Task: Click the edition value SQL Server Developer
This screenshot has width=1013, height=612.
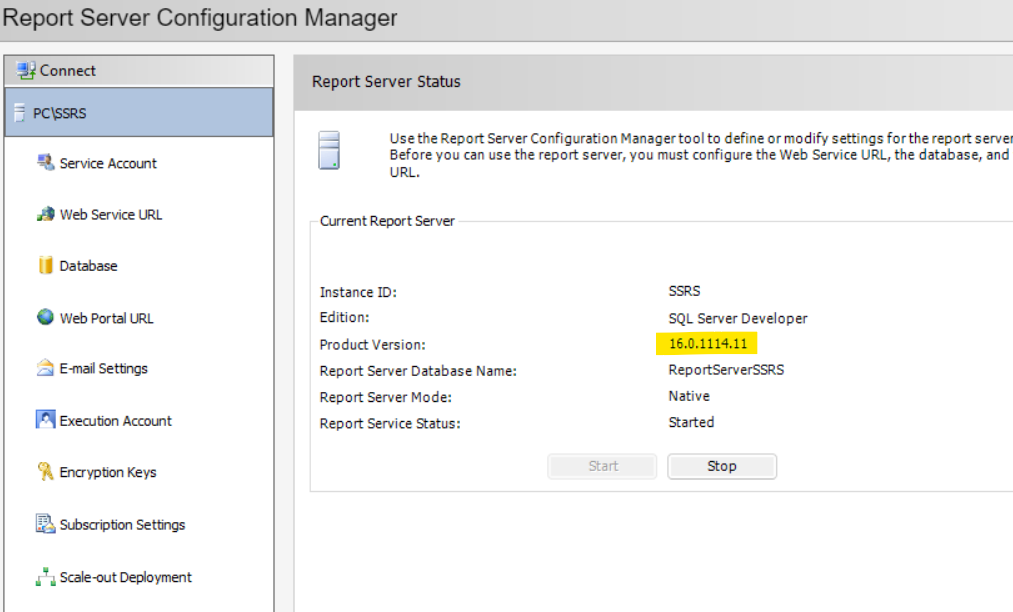Action: [738, 318]
